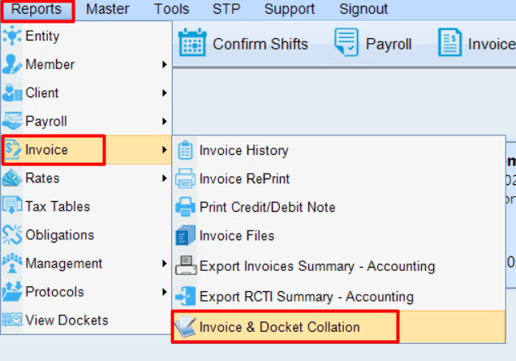The image size is (516, 361).
Task: Click the Tax Tables icon
Action: [x=12, y=206]
